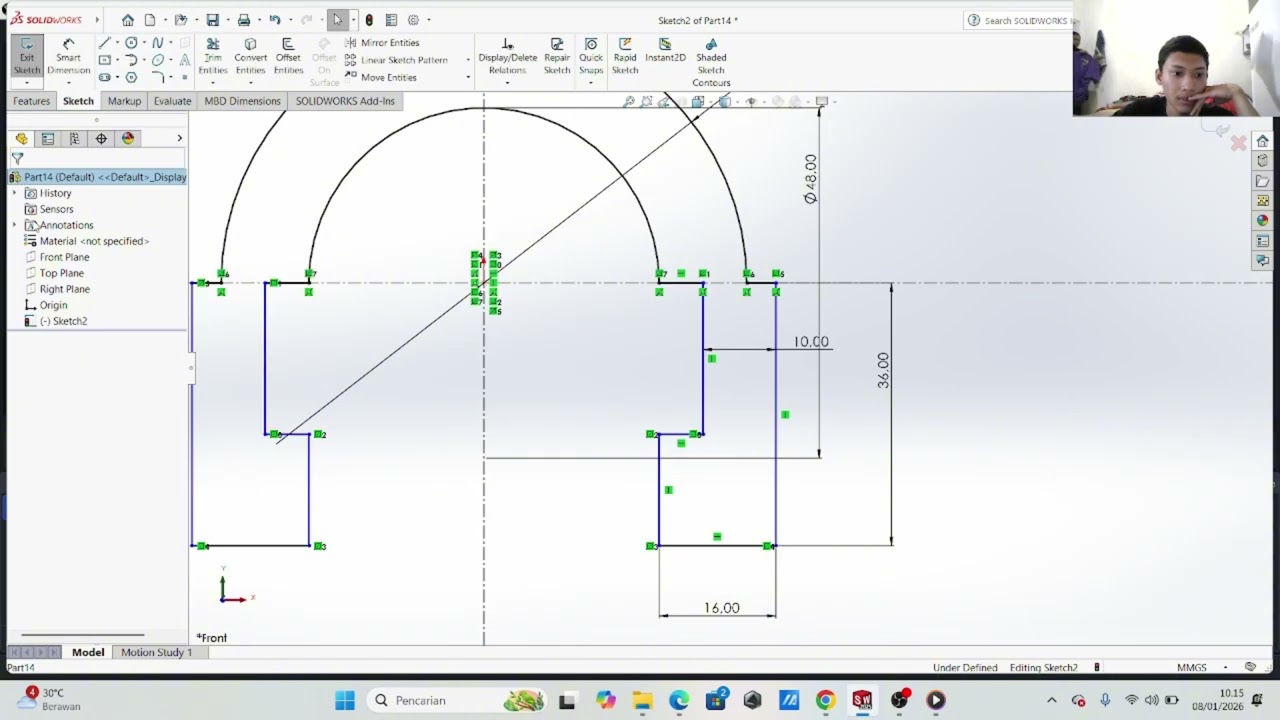Click the Rebuild traffic light icon
The height and width of the screenshot is (720, 1280).
[x=369, y=20]
